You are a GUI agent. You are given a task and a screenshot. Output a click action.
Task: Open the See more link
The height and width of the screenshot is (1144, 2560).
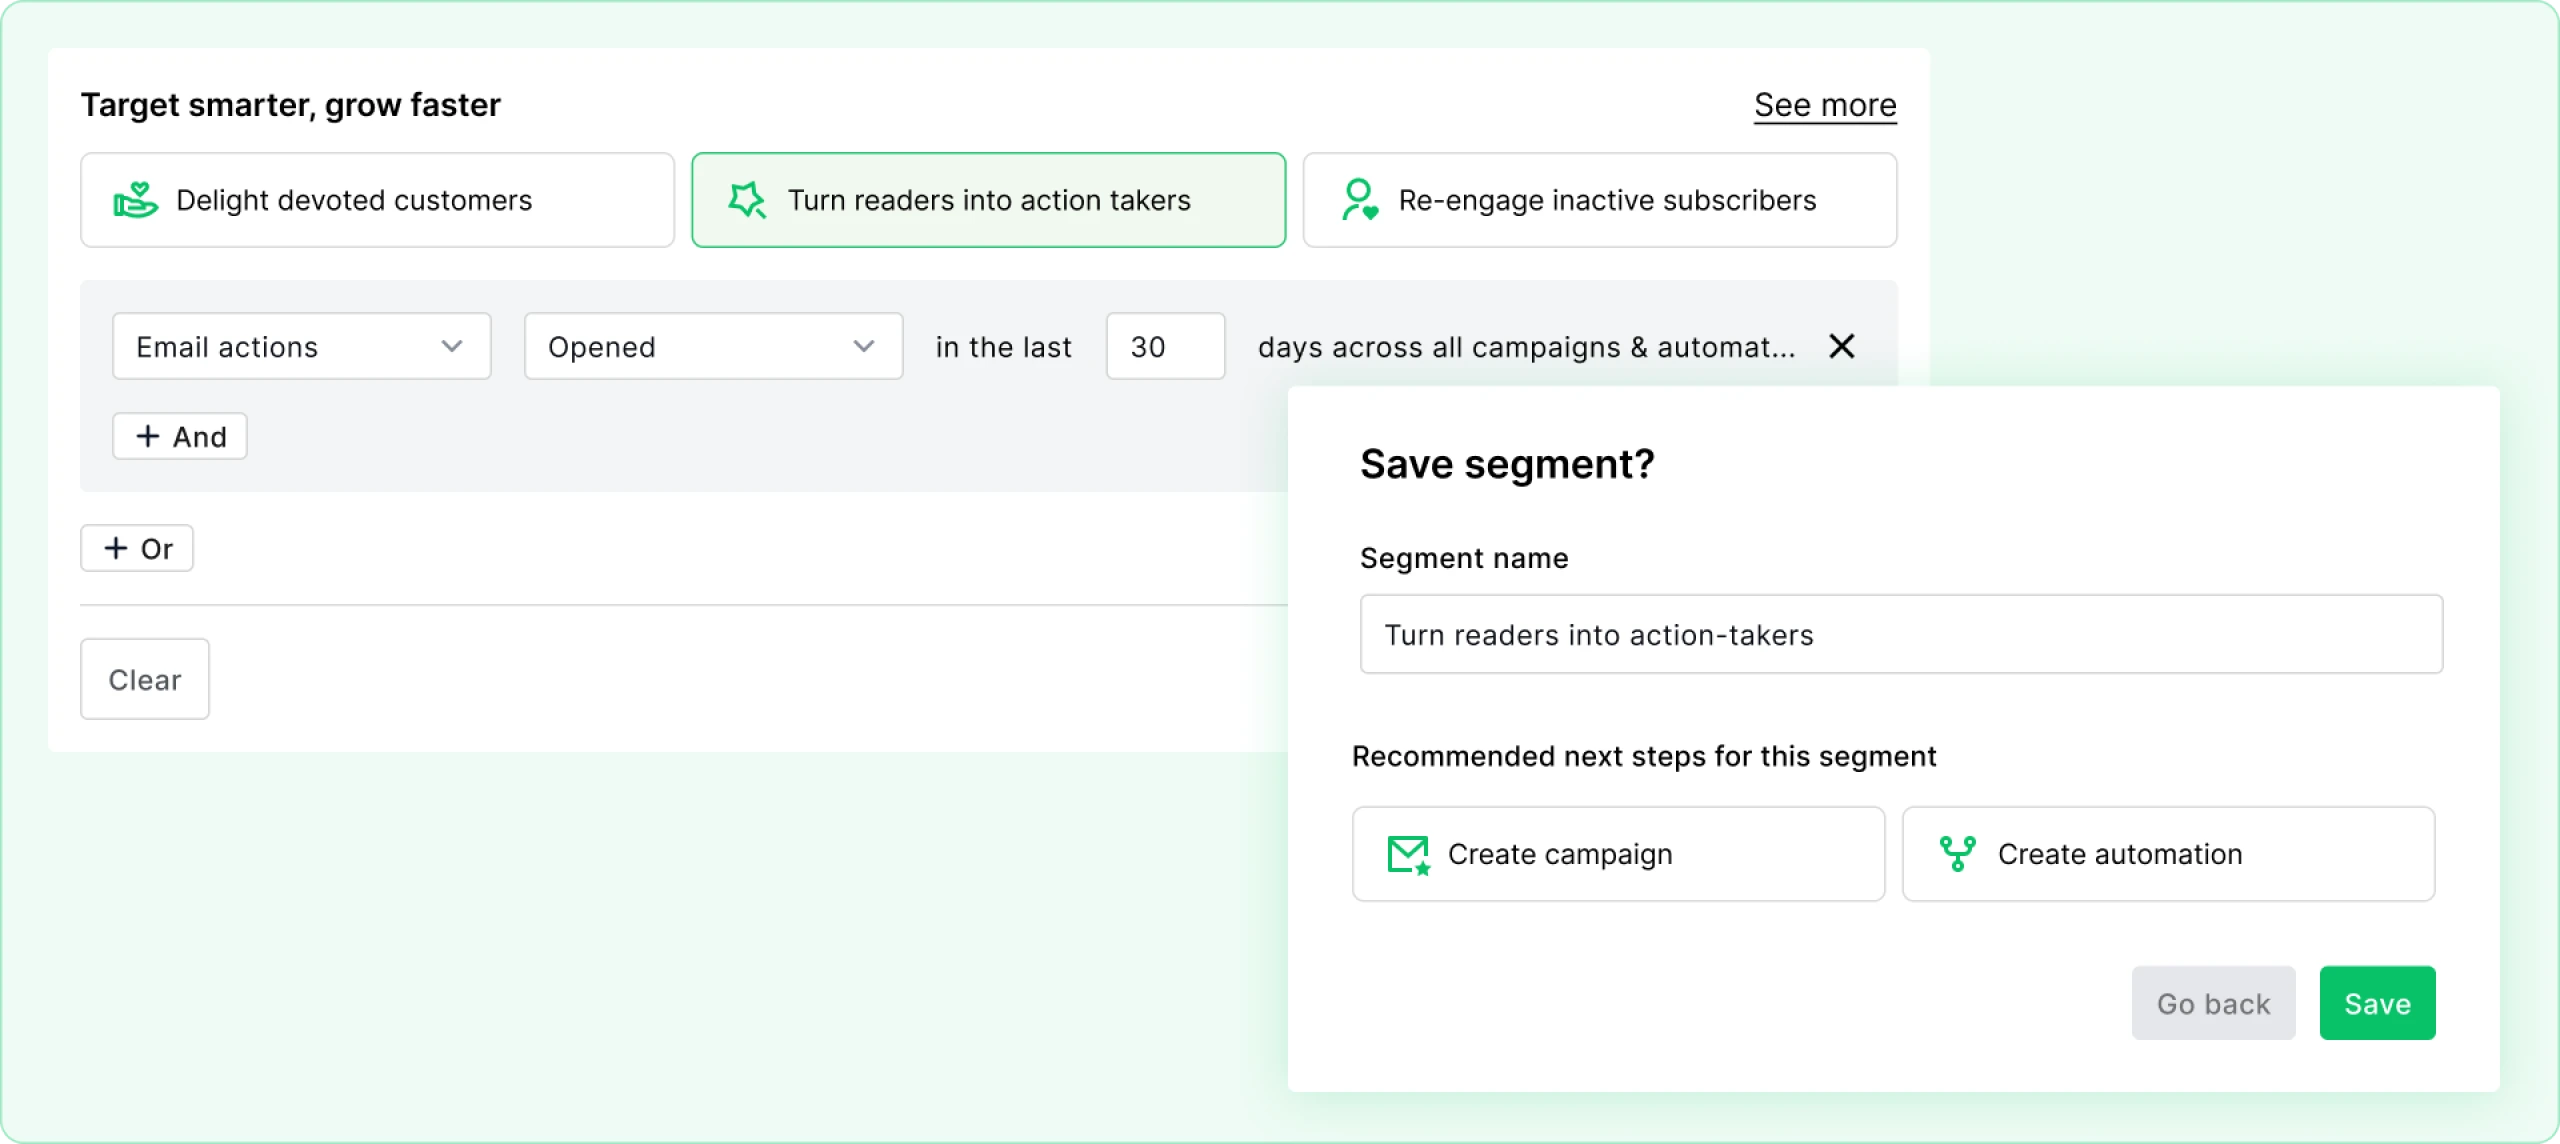[1824, 105]
